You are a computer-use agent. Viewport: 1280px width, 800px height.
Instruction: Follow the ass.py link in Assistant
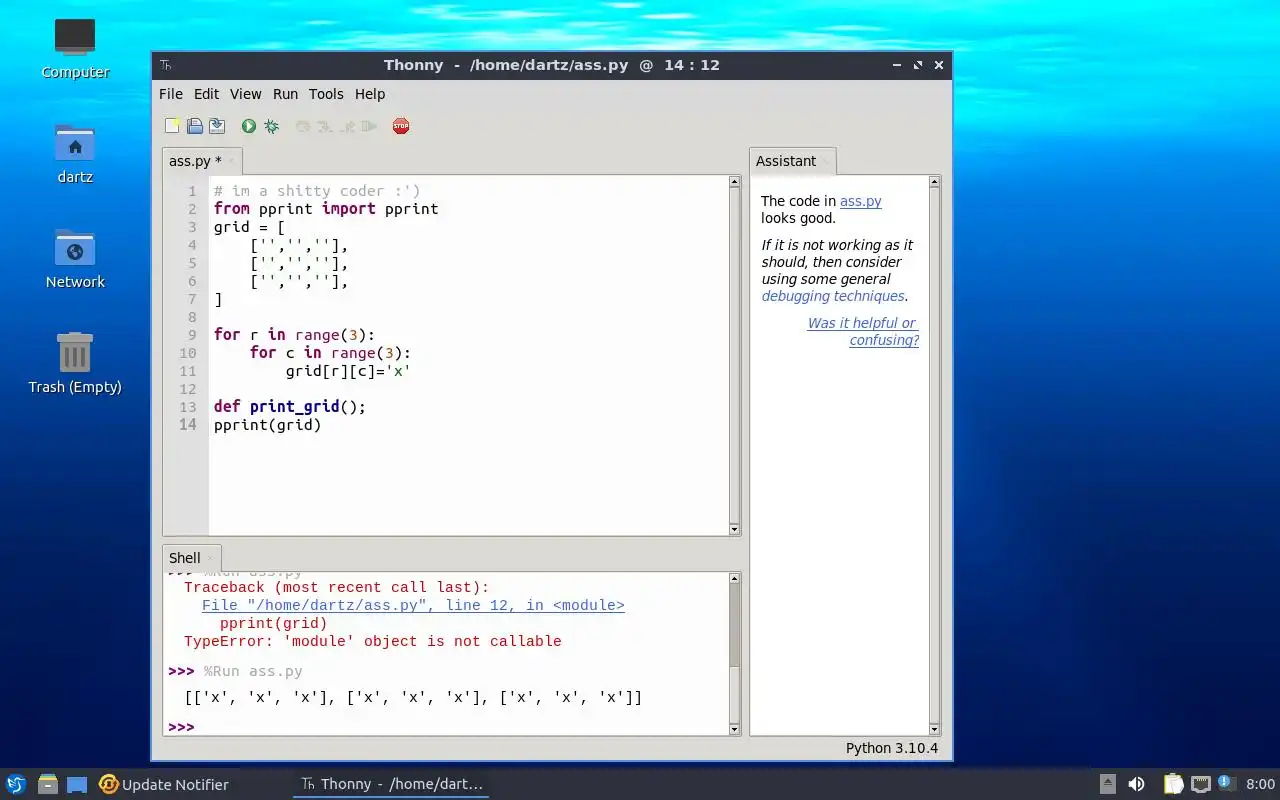861,201
